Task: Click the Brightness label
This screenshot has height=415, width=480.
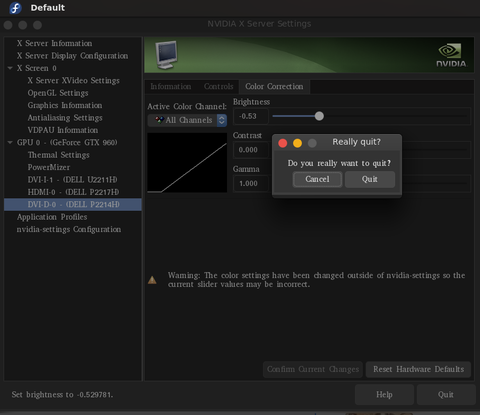Action: [x=251, y=102]
